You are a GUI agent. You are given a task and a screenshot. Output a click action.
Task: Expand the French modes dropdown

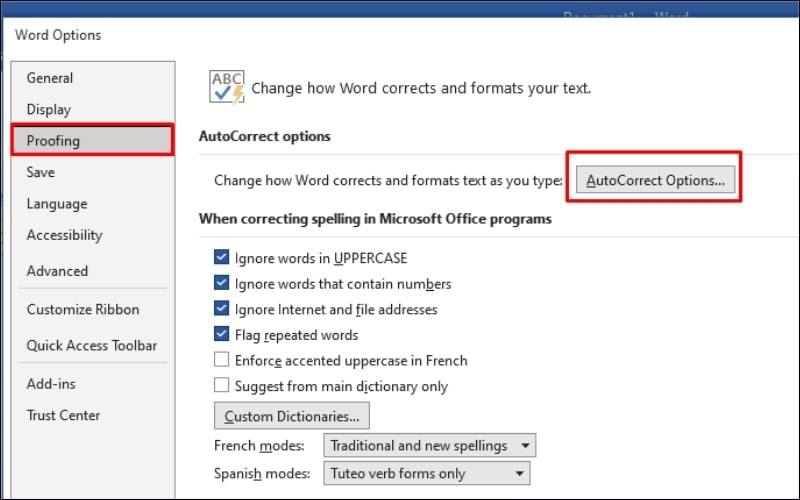tap(430, 445)
